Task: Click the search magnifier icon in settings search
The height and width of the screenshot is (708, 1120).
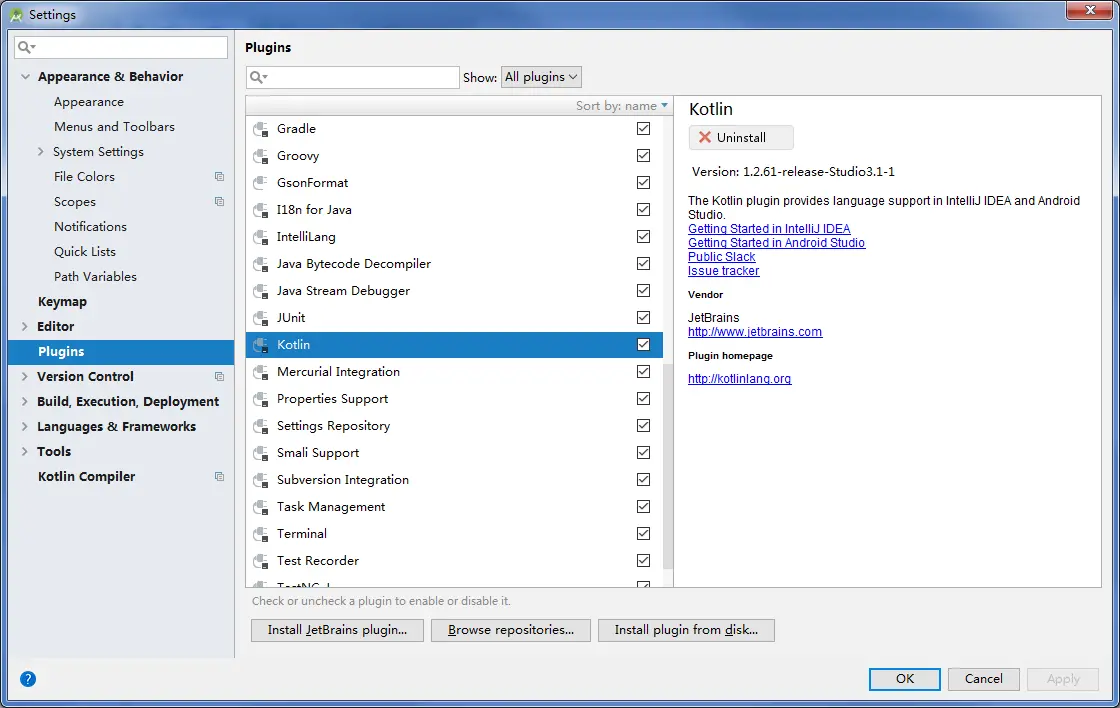Action: 26,47
